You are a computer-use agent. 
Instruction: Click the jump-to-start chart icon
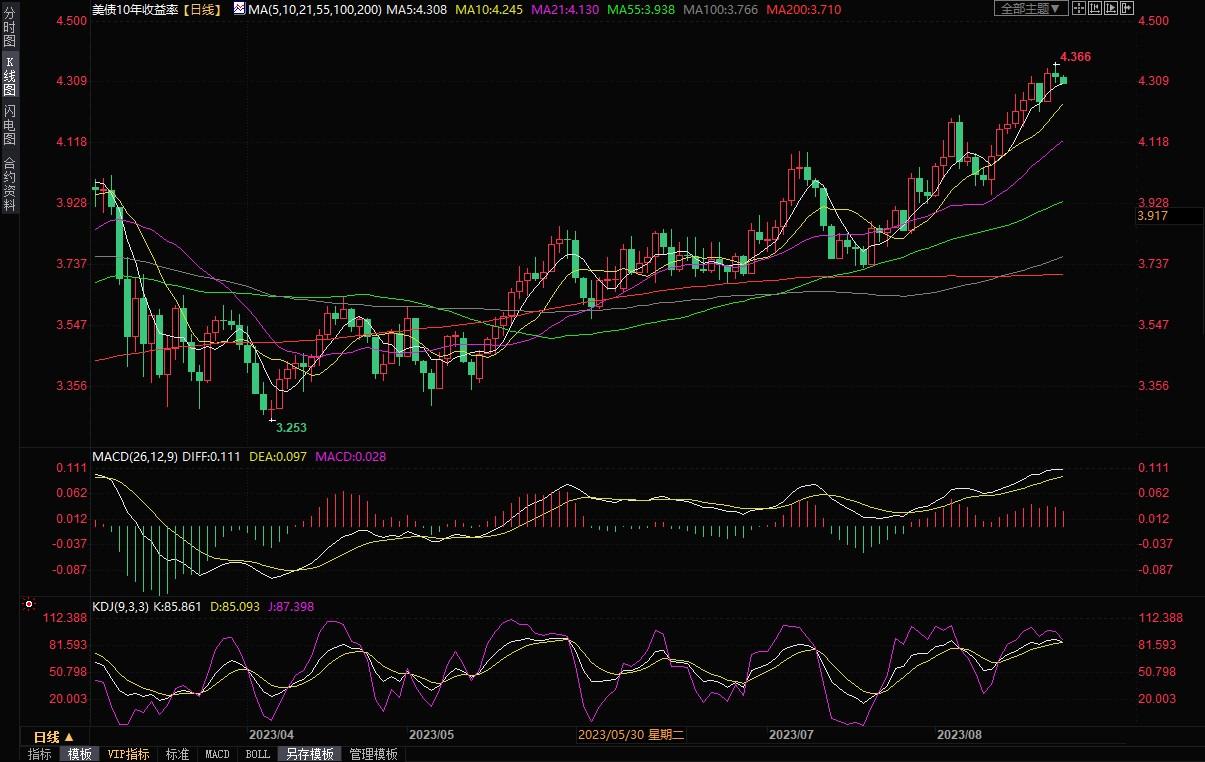(1096, 8)
